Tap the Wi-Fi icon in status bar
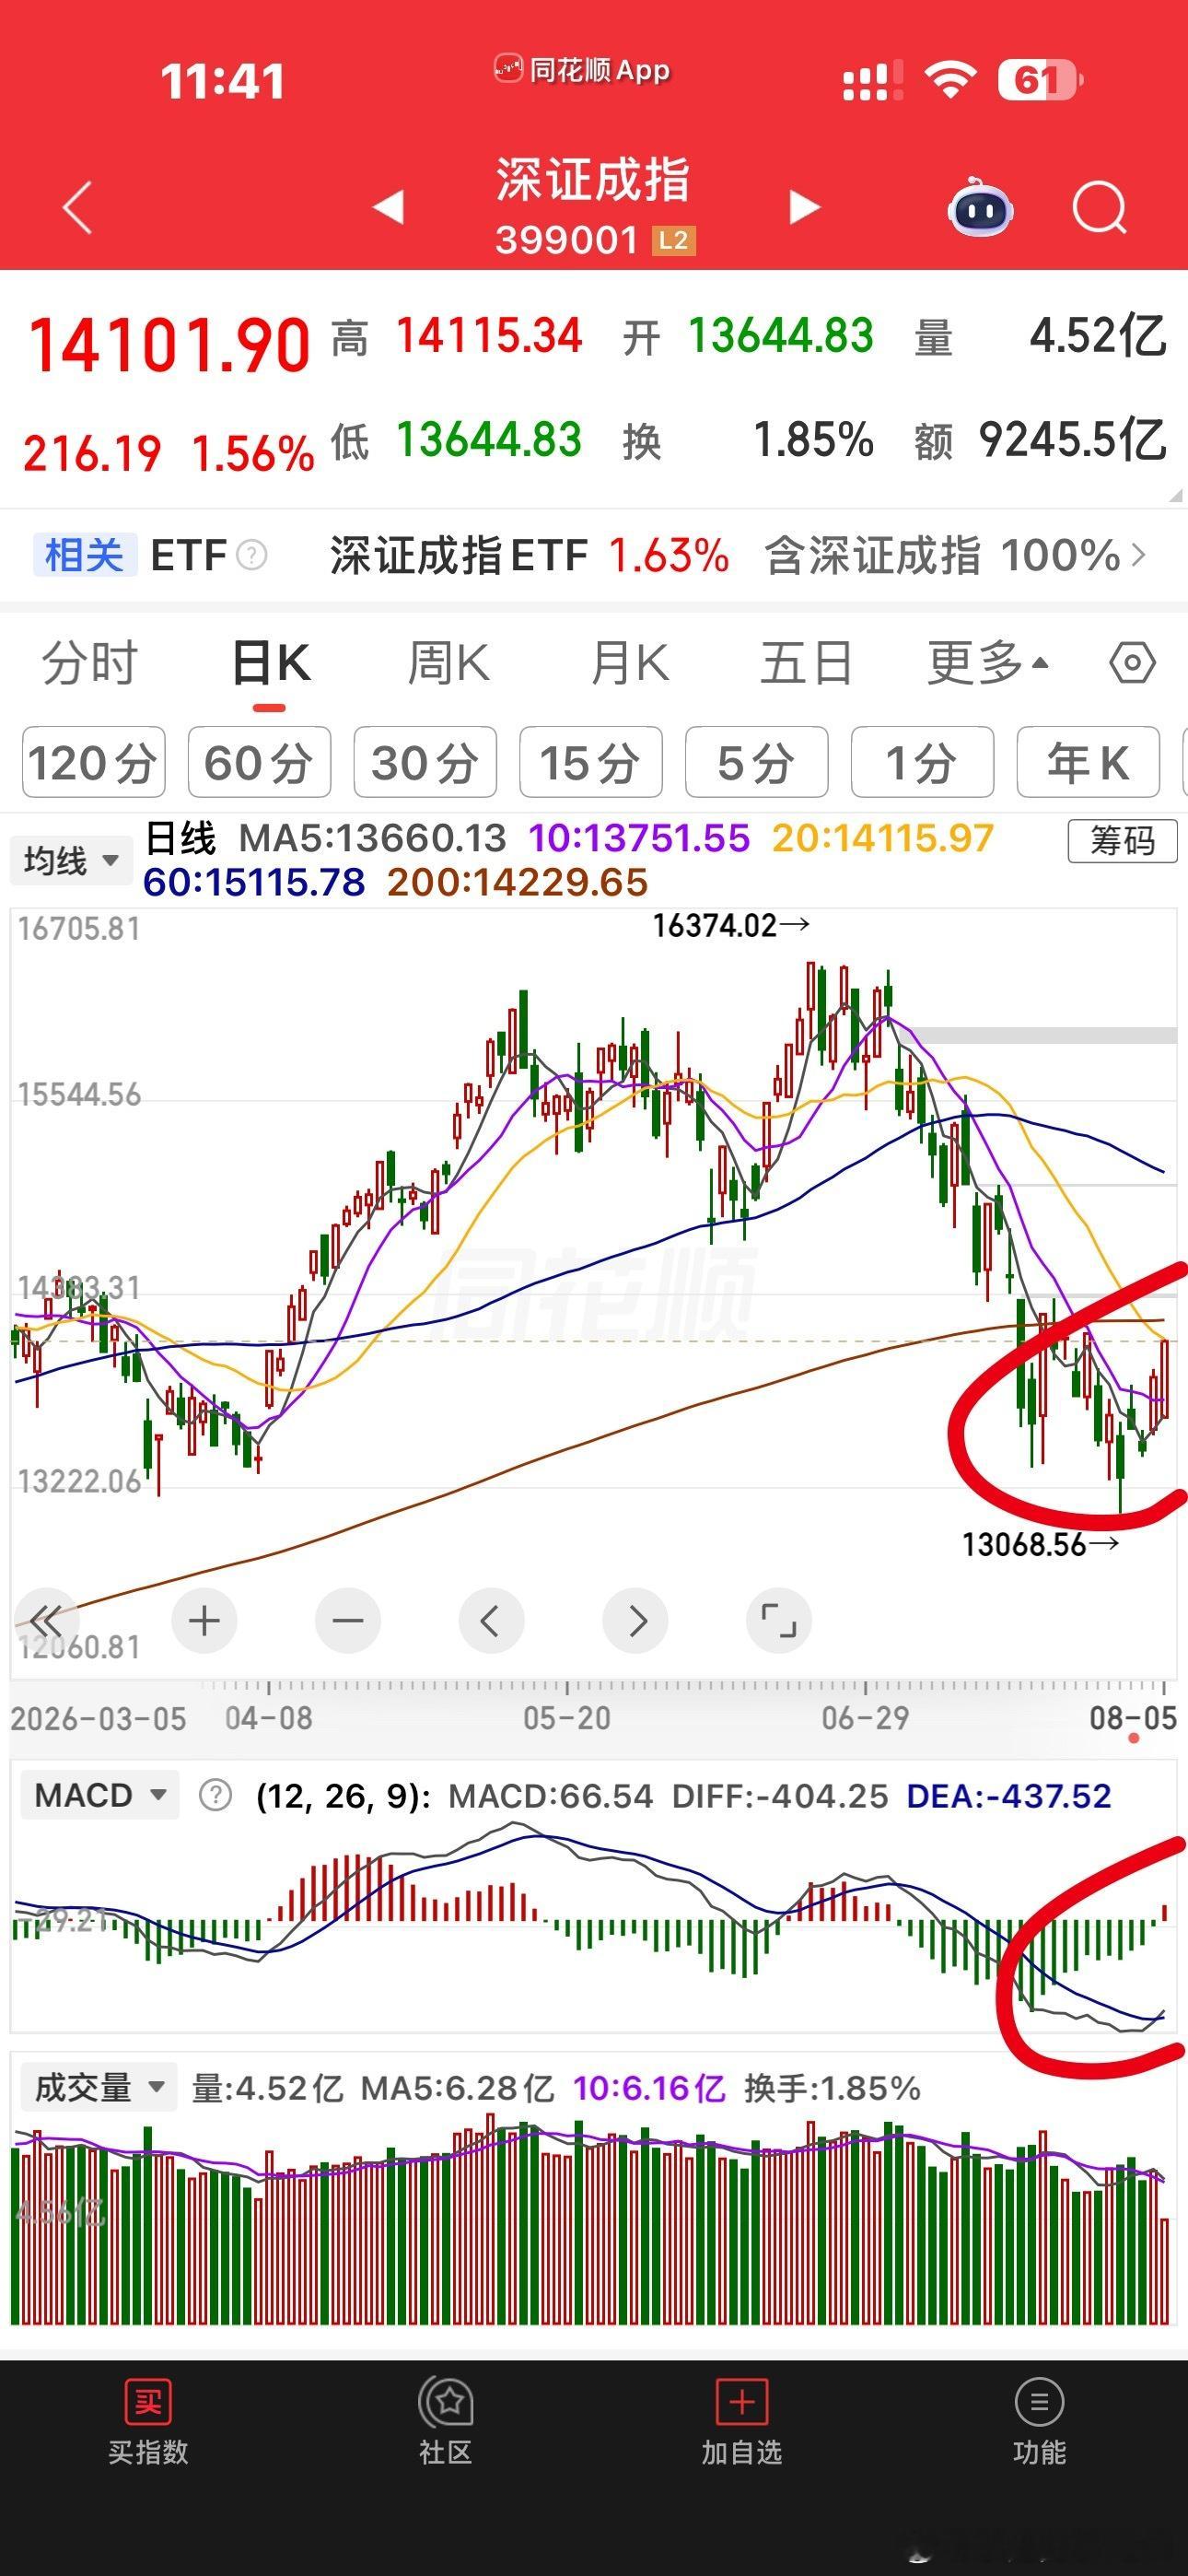 point(950,79)
